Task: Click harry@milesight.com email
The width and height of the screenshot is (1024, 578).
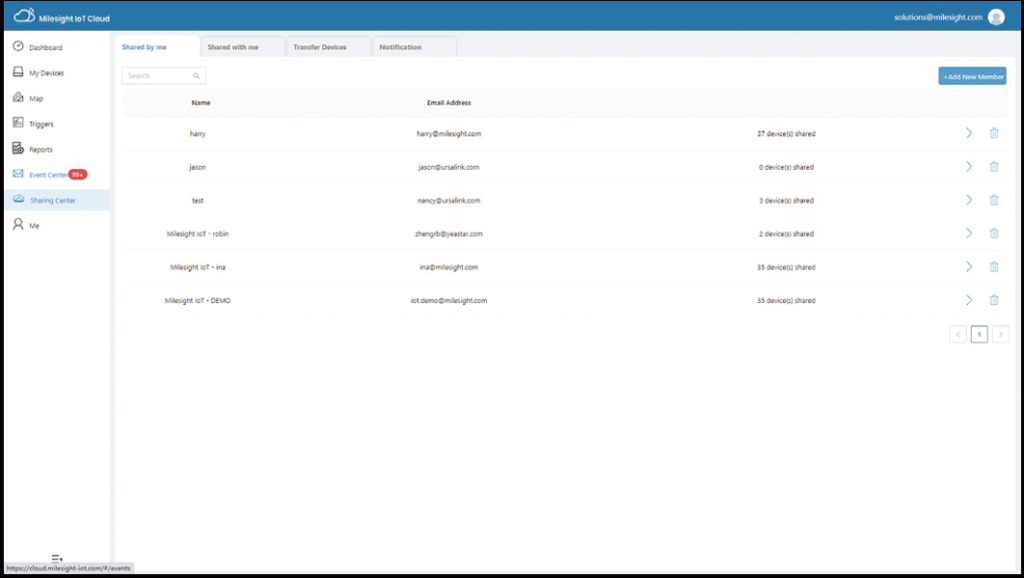Action: [449, 133]
